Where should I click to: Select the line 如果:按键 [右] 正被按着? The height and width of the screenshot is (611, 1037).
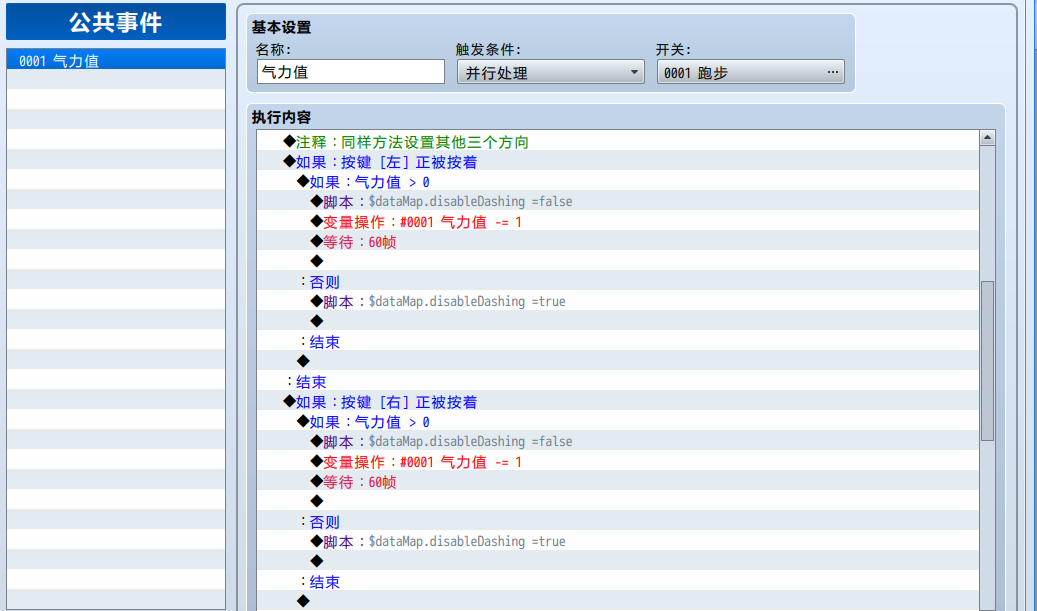coord(618,401)
